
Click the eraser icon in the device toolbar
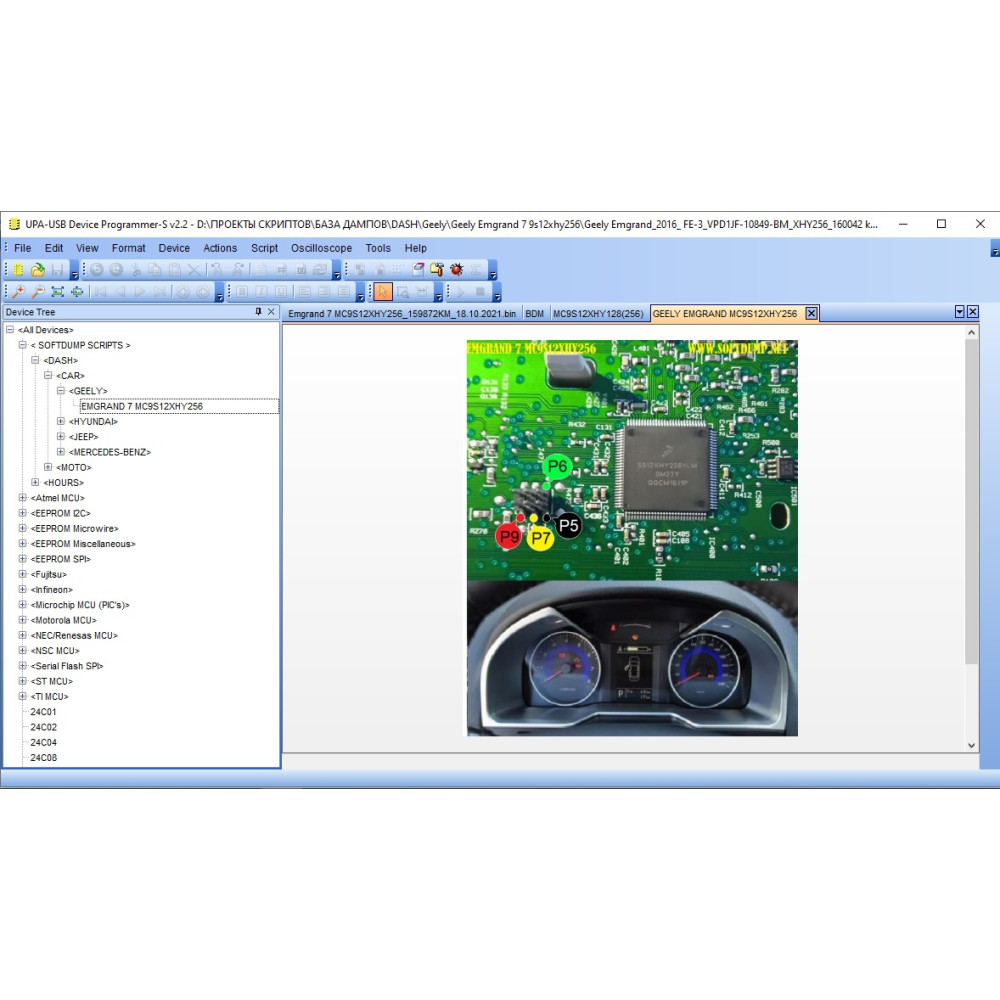(x=418, y=270)
